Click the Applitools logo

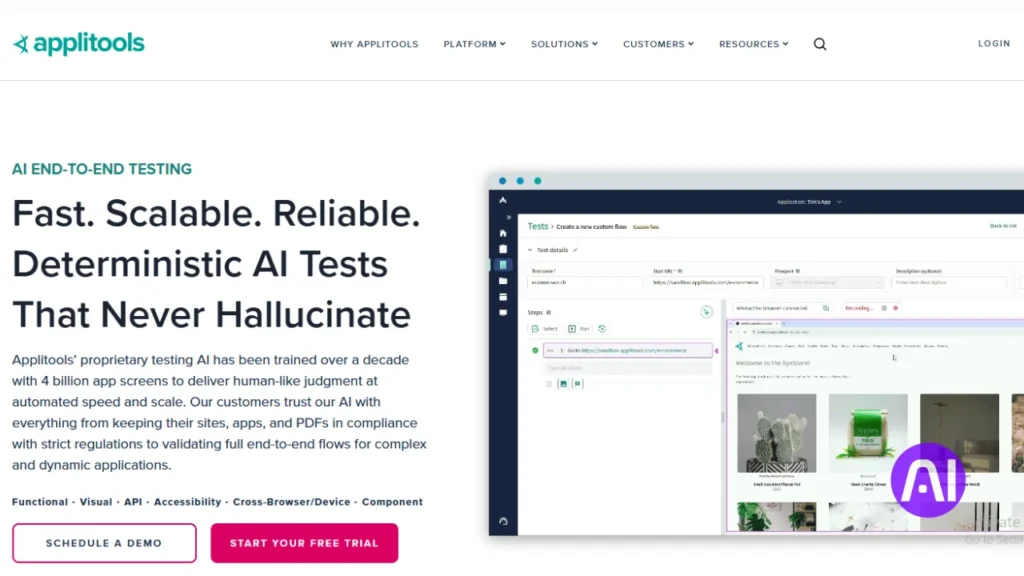pyautogui.click(x=78, y=43)
